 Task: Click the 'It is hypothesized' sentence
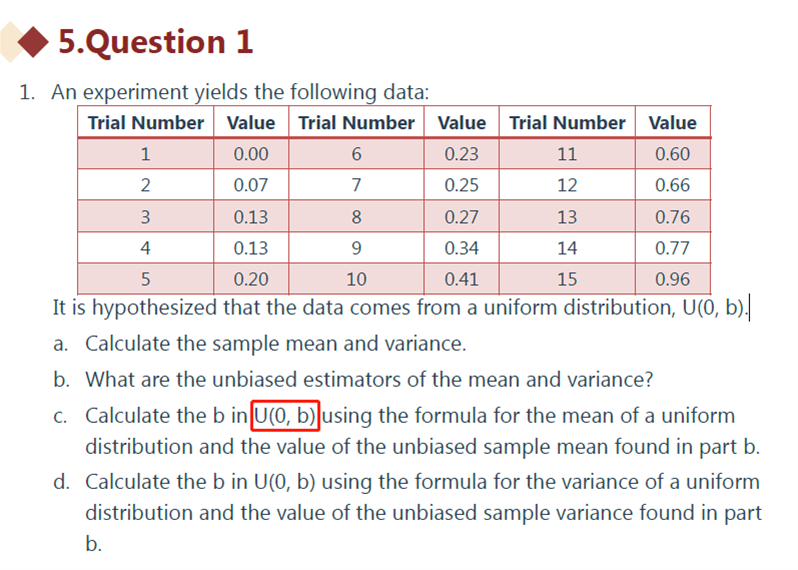coord(400,308)
